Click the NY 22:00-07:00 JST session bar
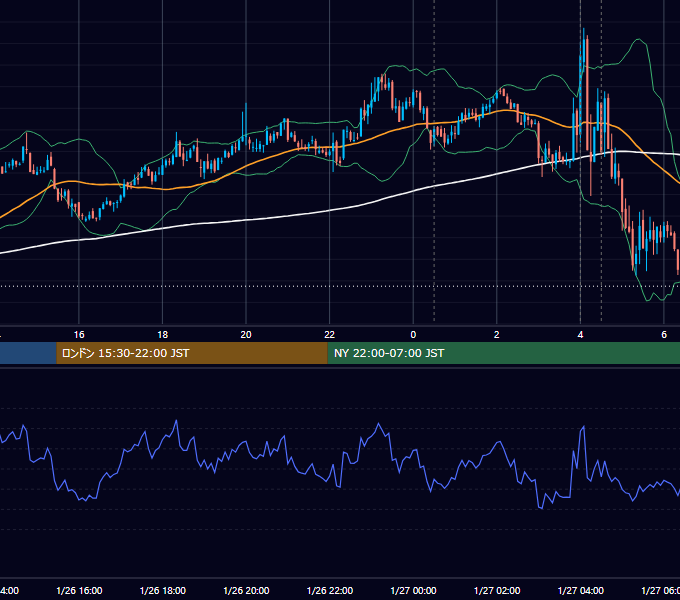This screenshot has height=600, width=680. (x=503, y=353)
